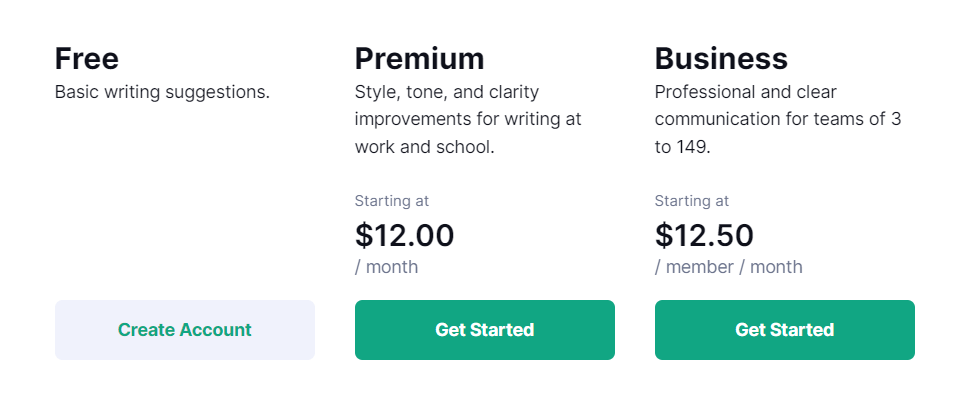Click the 'Professional and clear' text line
The width and height of the screenshot is (970, 399).
745,92
